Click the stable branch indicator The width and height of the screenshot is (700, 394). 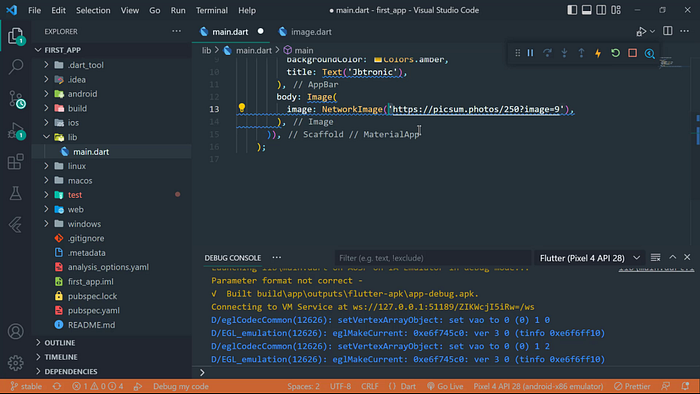coord(26,386)
